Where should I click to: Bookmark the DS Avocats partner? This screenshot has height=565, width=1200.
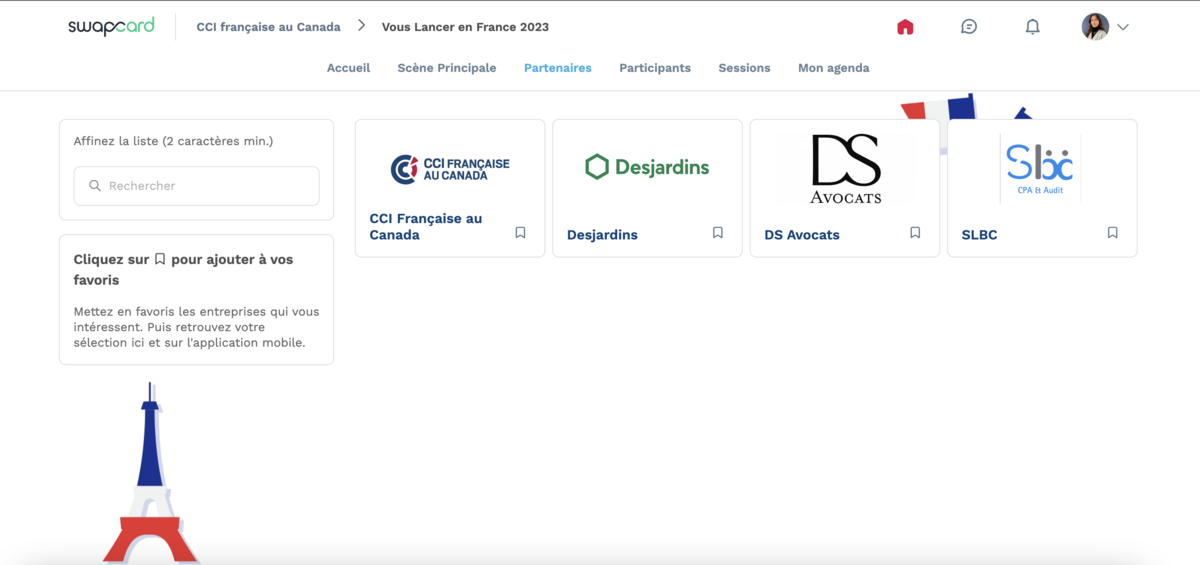[x=915, y=233]
